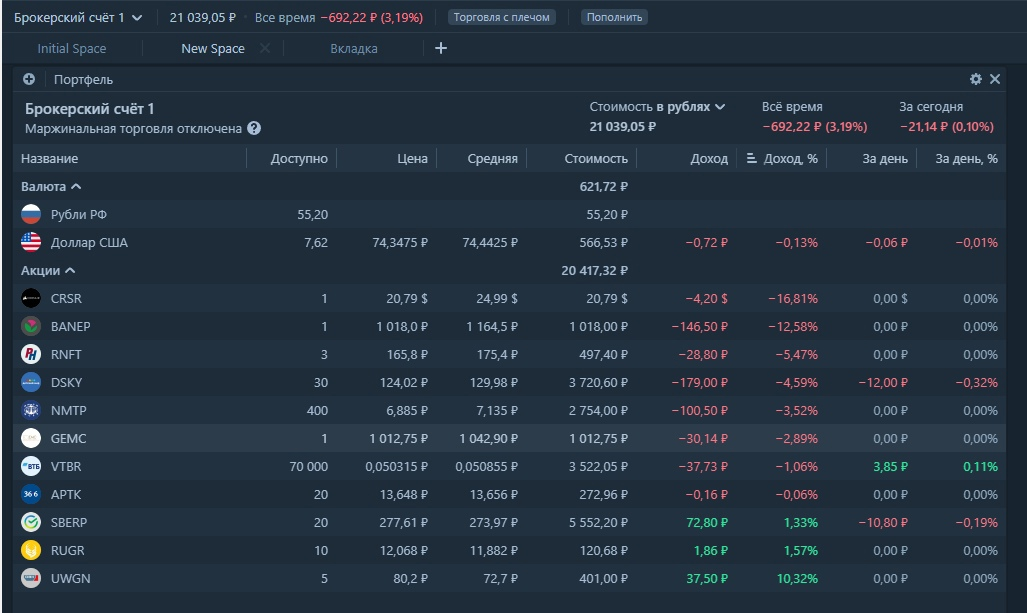The width and height of the screenshot is (1027, 613).
Task: Close the New Space tab
Action: 265,48
